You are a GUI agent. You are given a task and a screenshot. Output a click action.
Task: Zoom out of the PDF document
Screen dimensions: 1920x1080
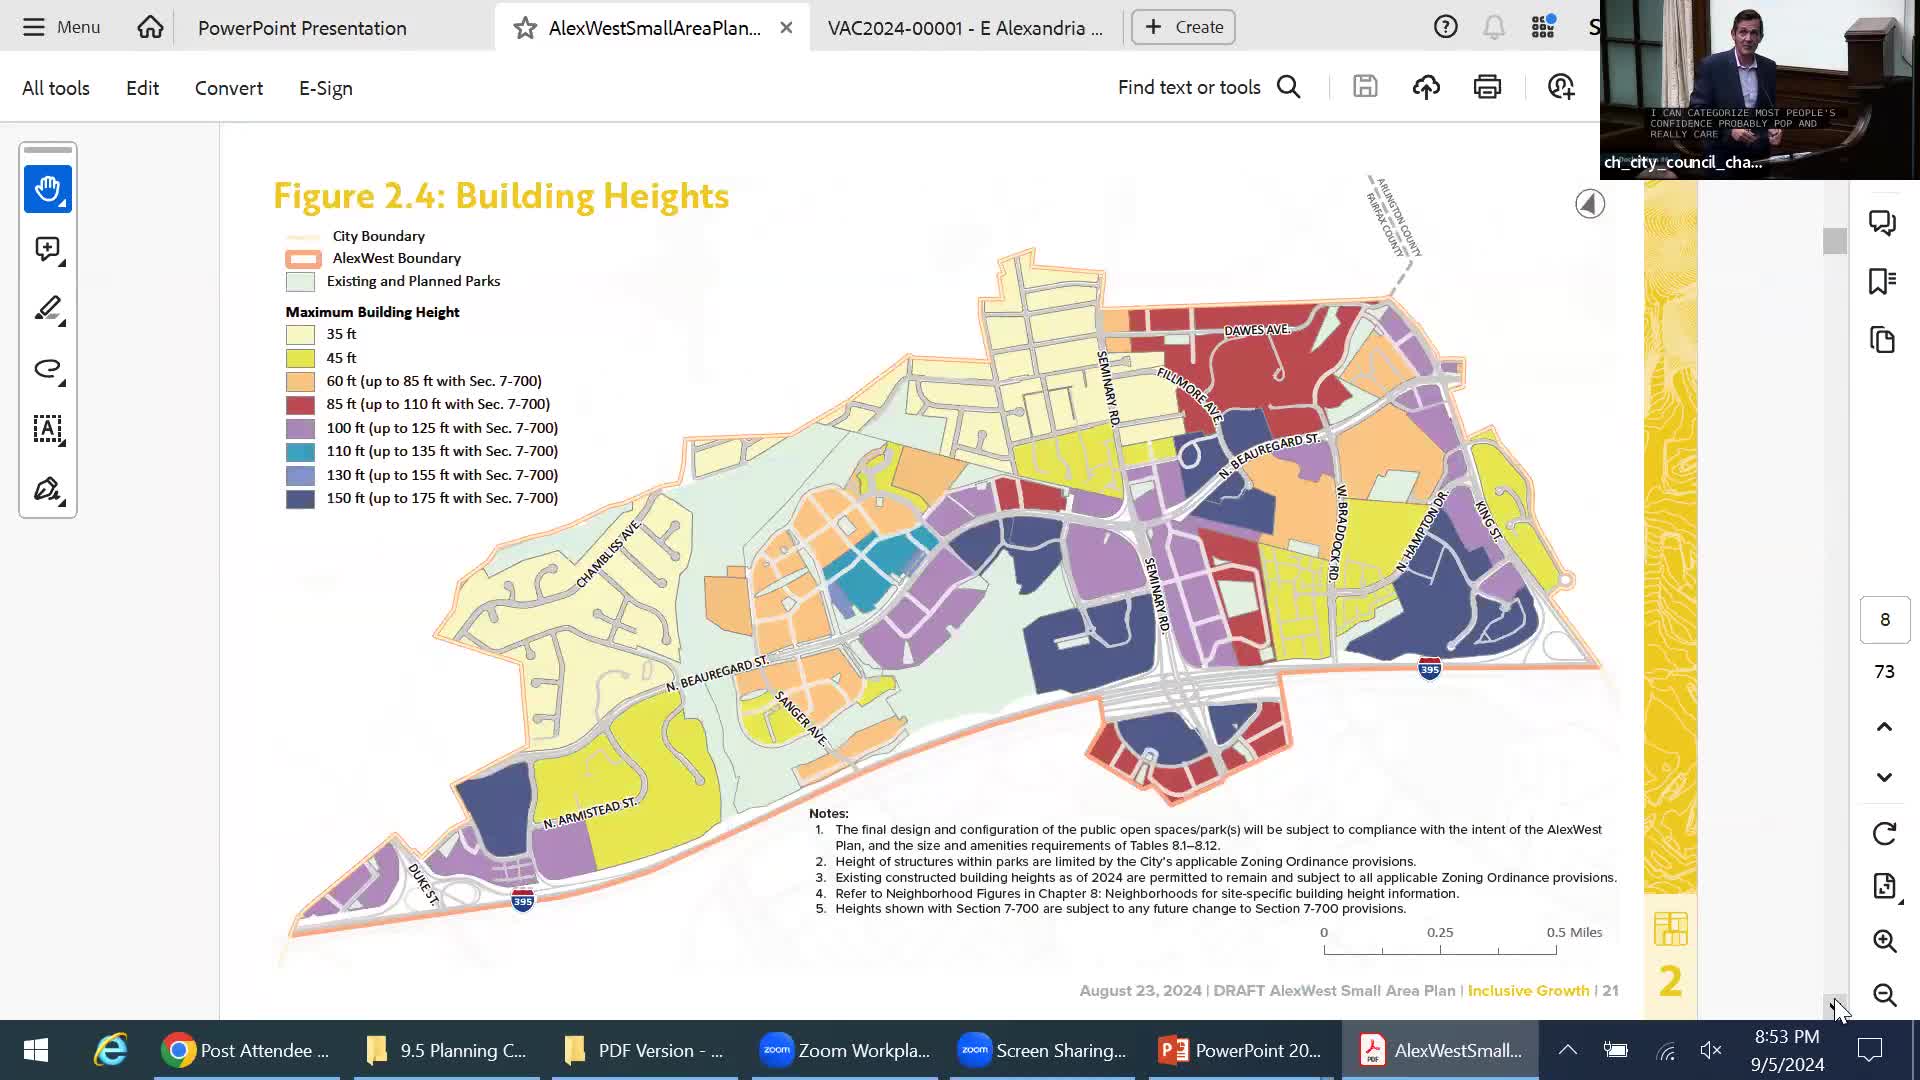(x=1885, y=995)
